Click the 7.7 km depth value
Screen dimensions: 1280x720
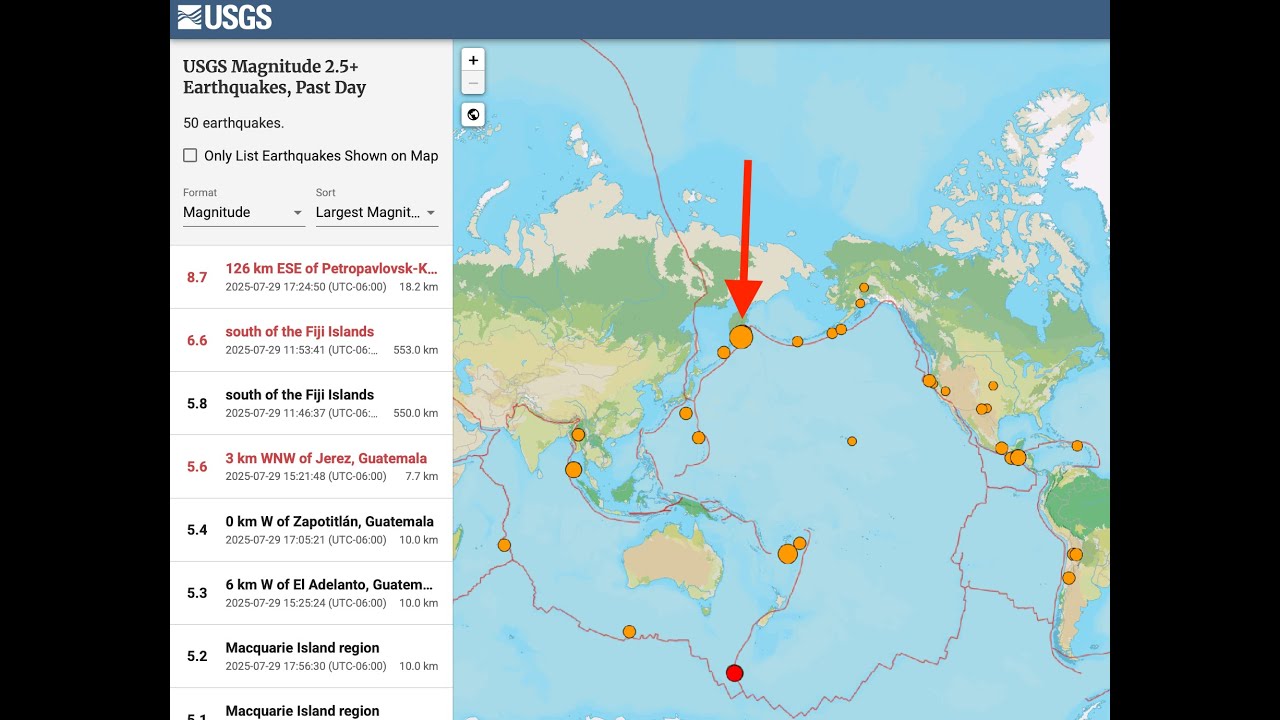(422, 476)
